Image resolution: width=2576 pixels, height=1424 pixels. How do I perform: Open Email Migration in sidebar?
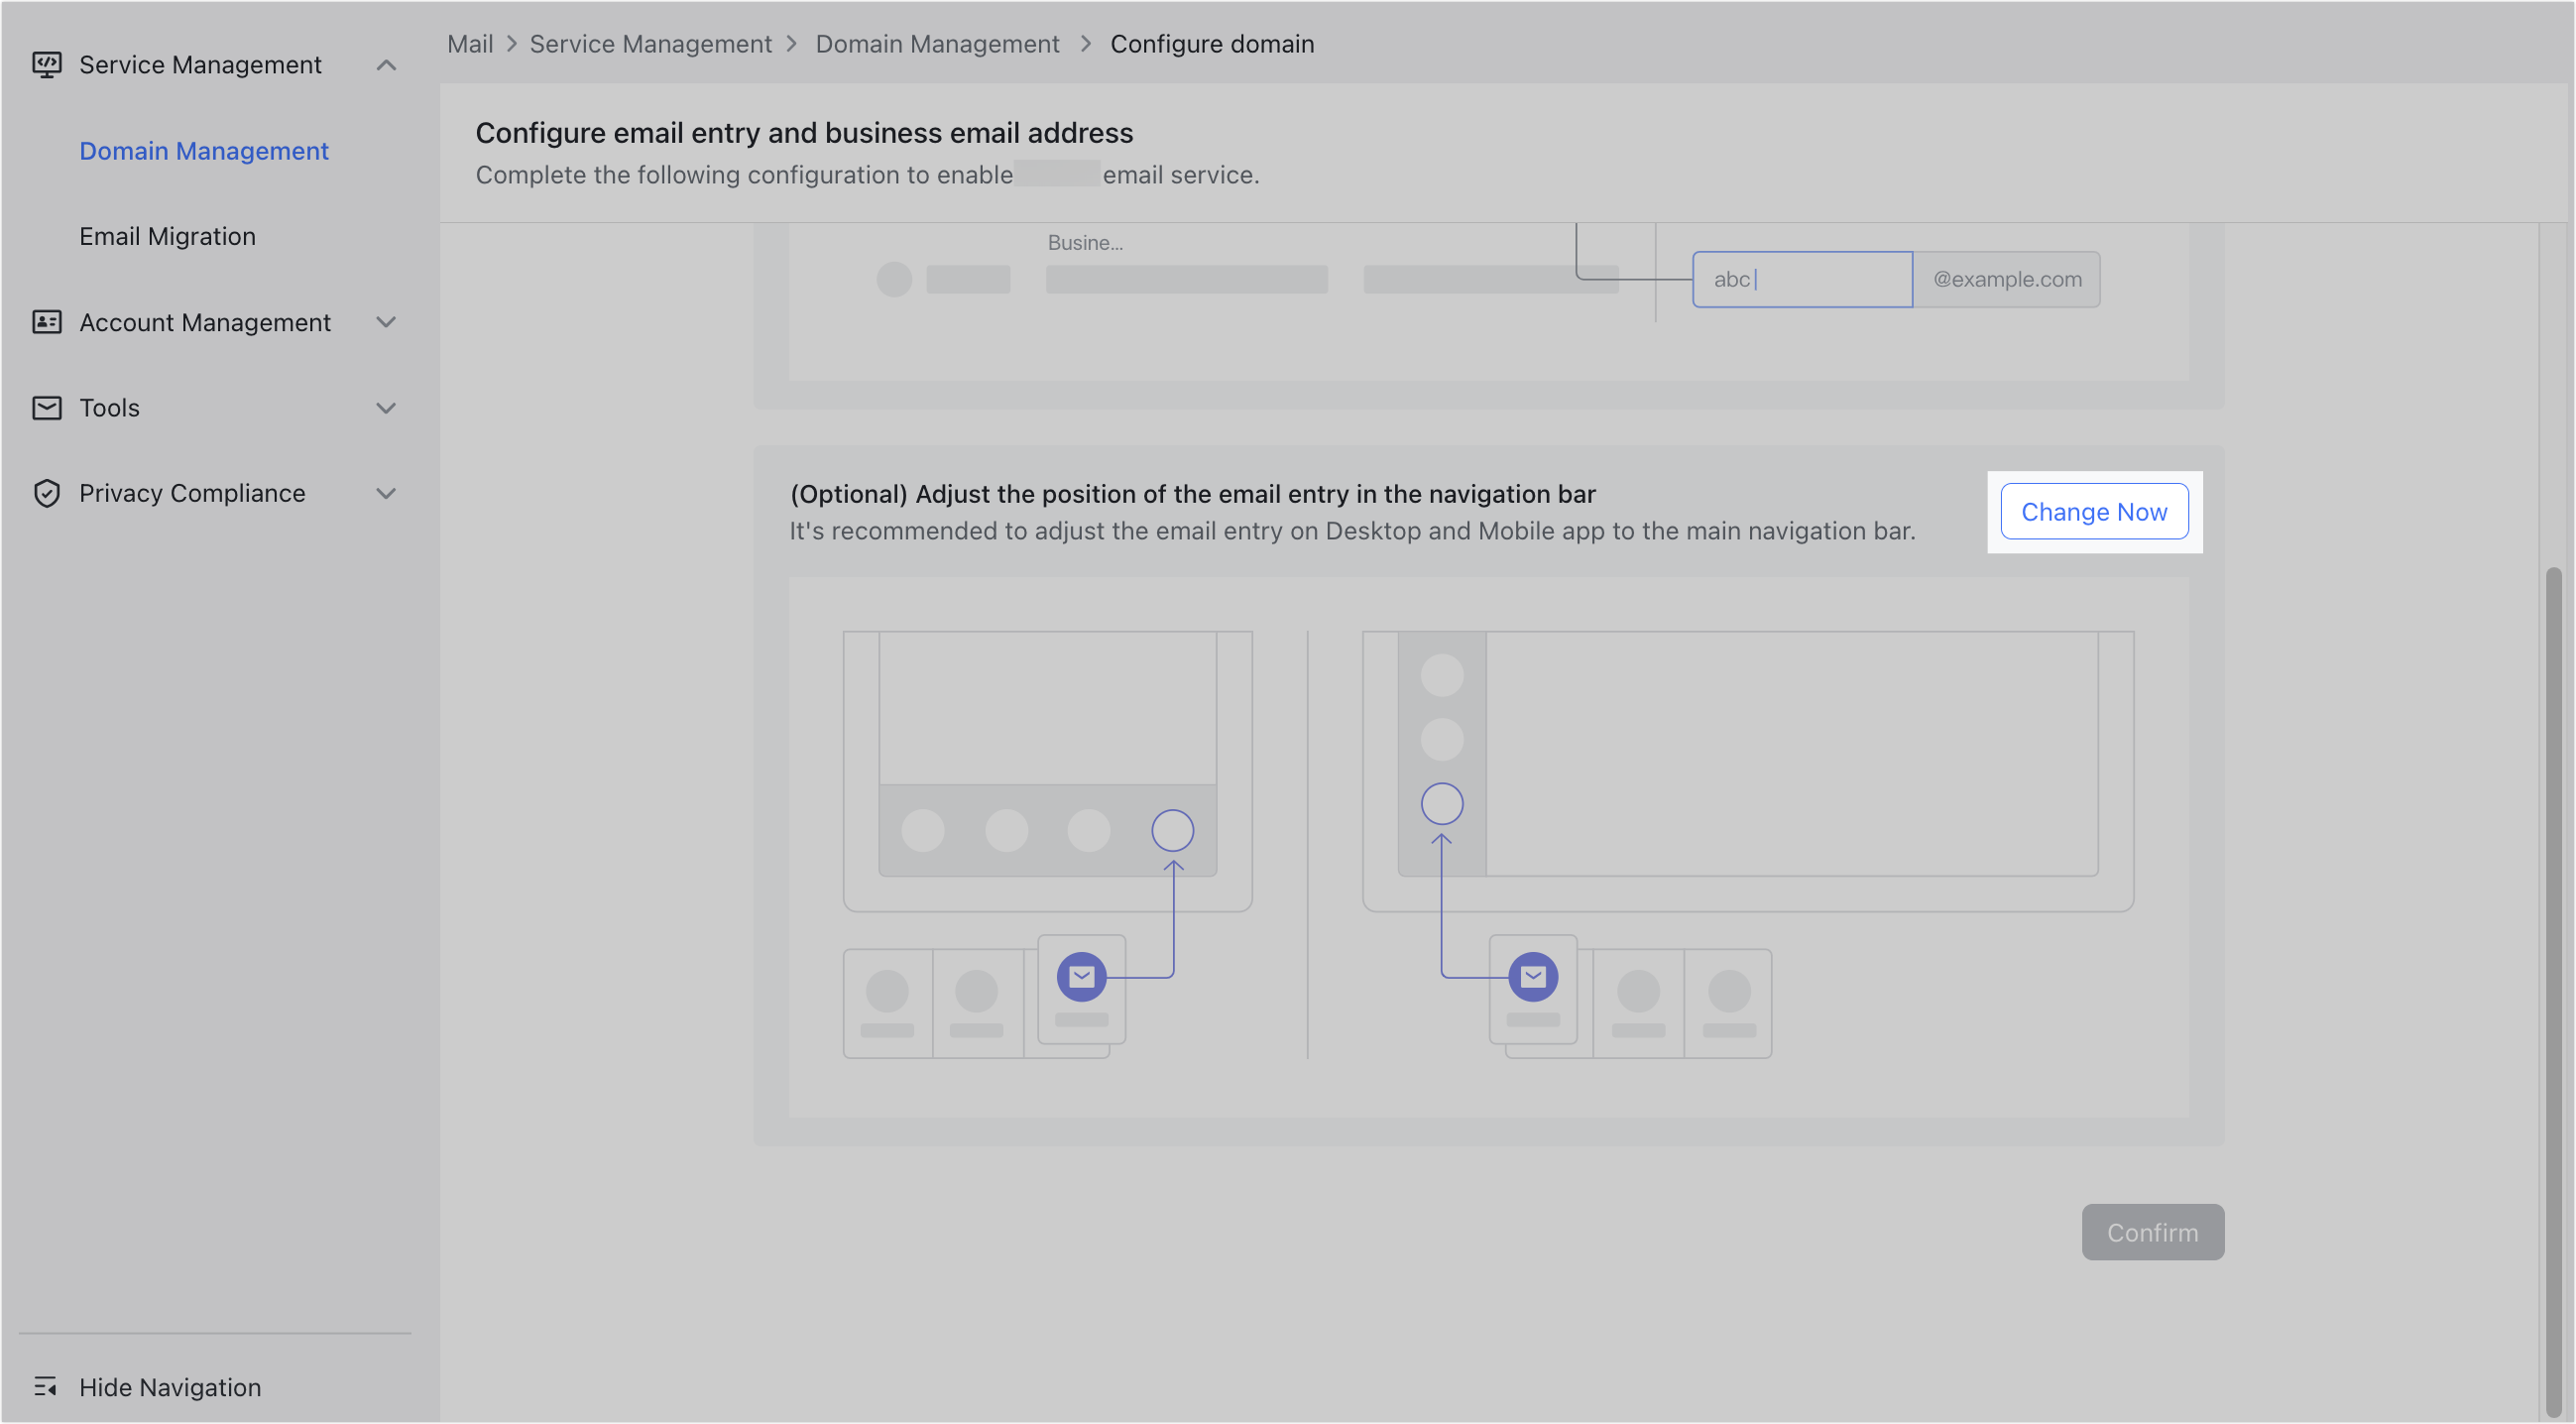coord(167,236)
